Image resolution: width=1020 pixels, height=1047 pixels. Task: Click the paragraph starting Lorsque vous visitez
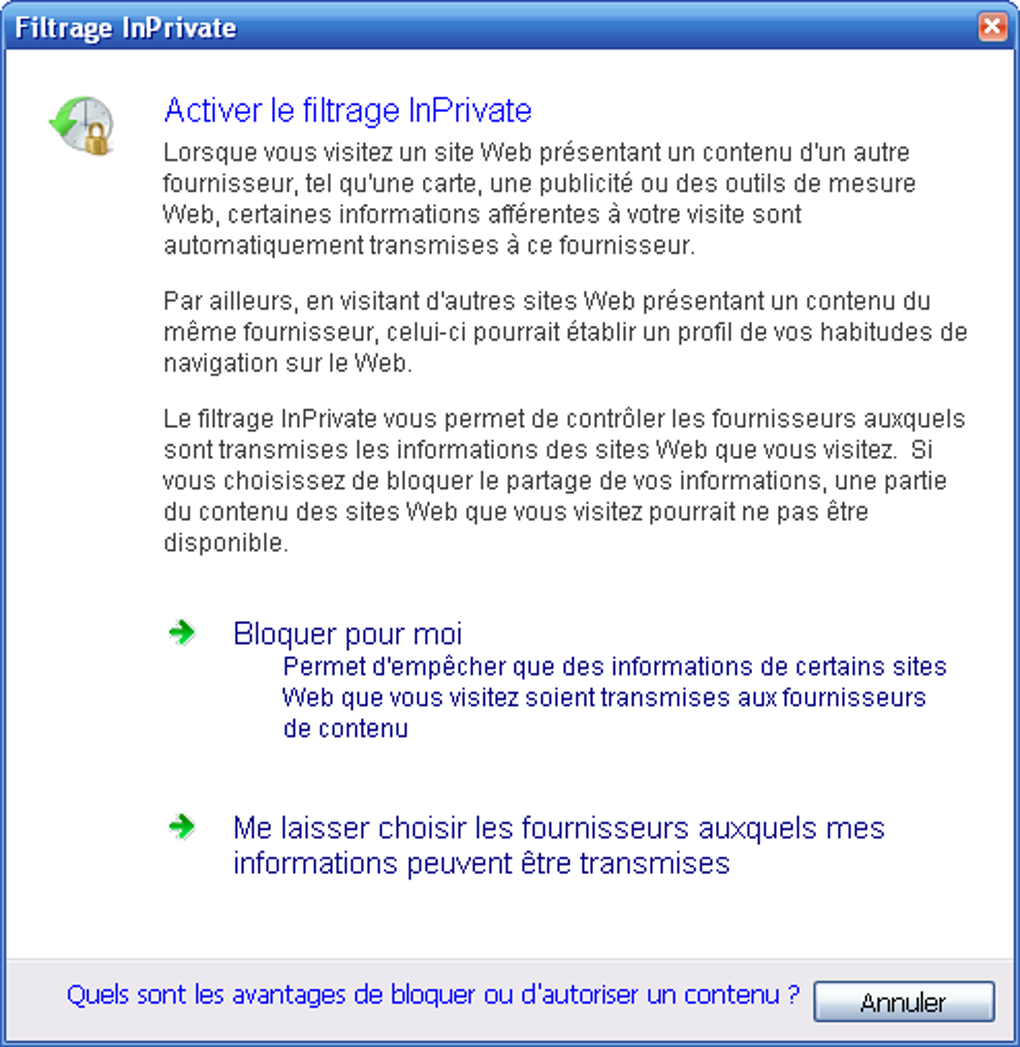(539, 199)
